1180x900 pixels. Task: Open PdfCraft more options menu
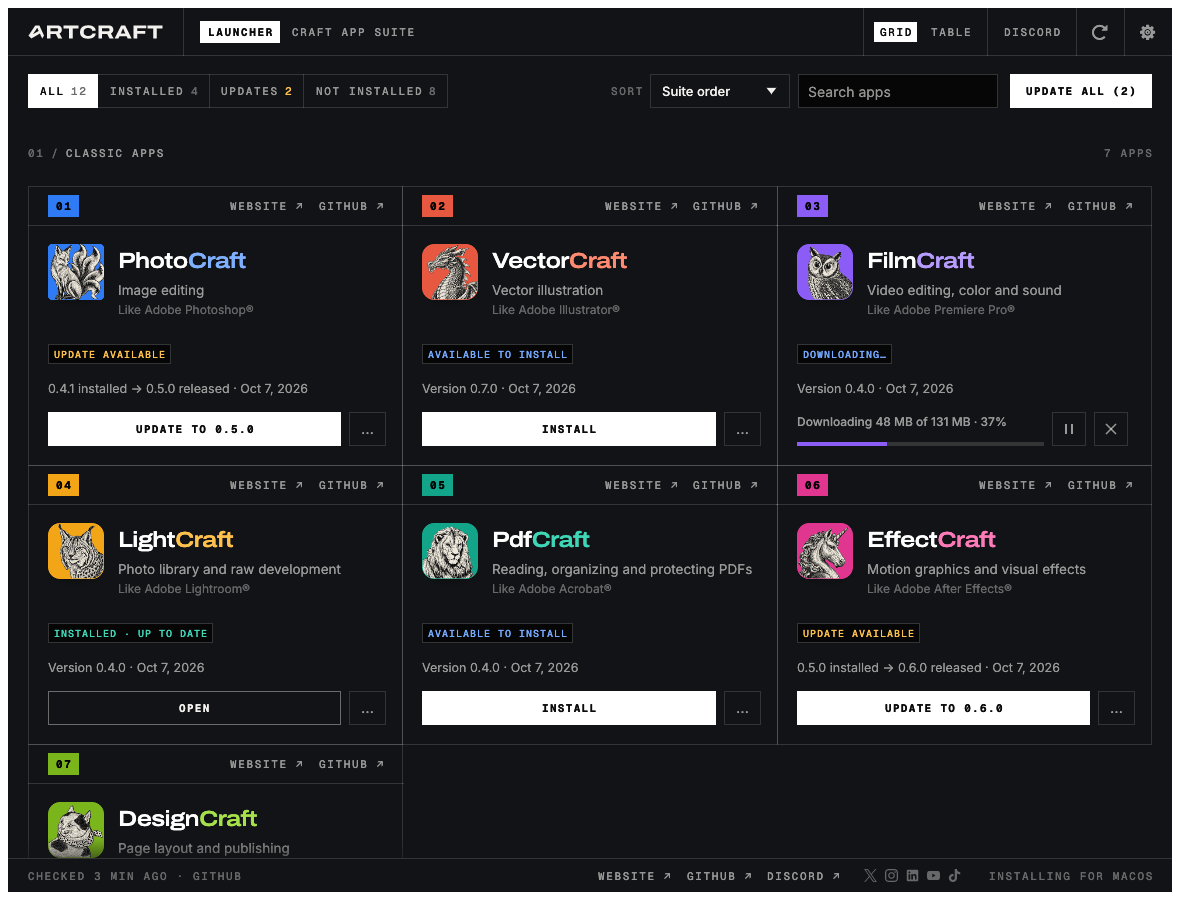(742, 708)
